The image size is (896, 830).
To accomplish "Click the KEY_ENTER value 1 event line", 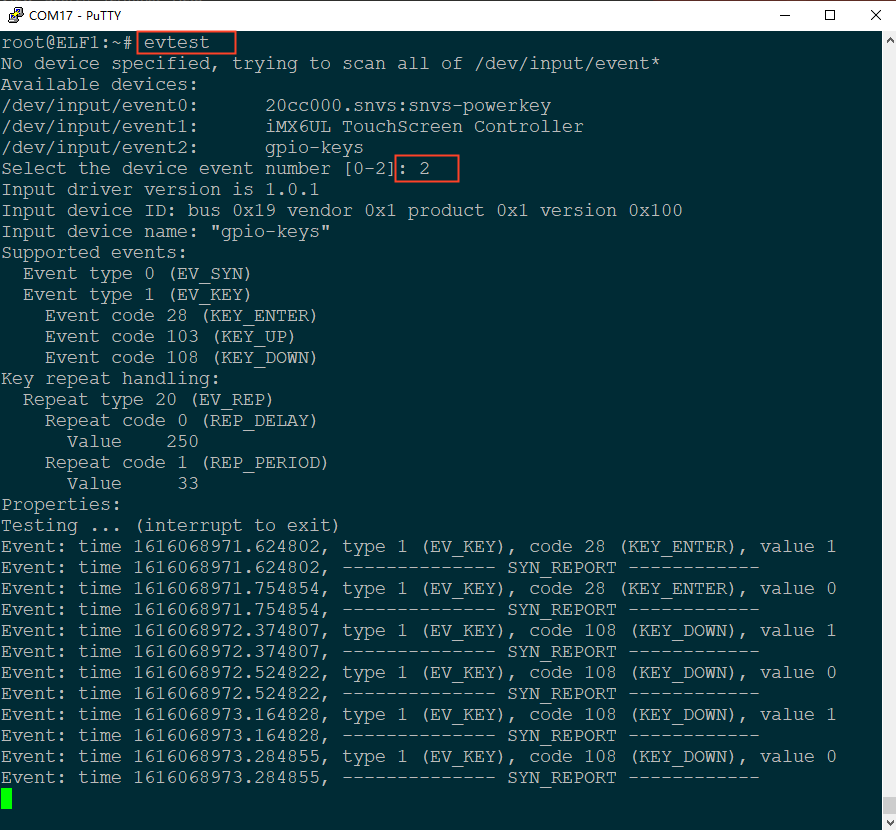I will 419,546.
